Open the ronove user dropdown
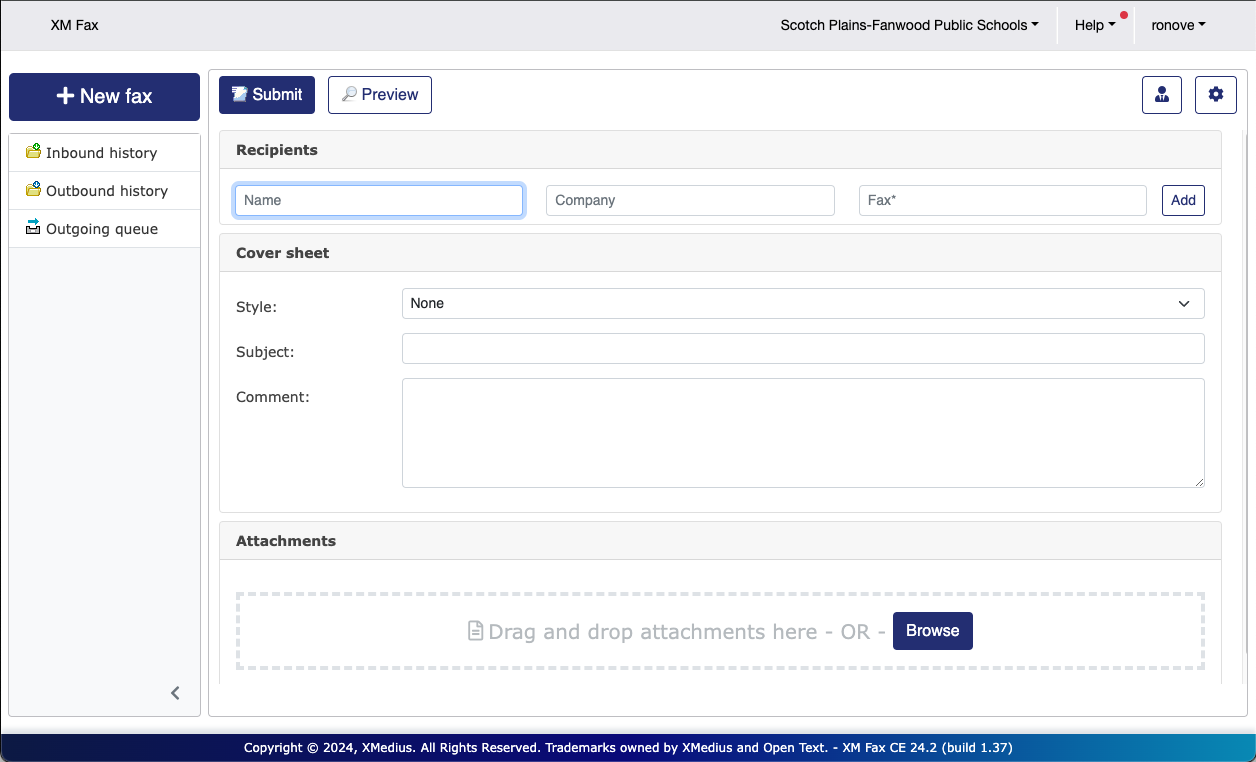 (1178, 25)
